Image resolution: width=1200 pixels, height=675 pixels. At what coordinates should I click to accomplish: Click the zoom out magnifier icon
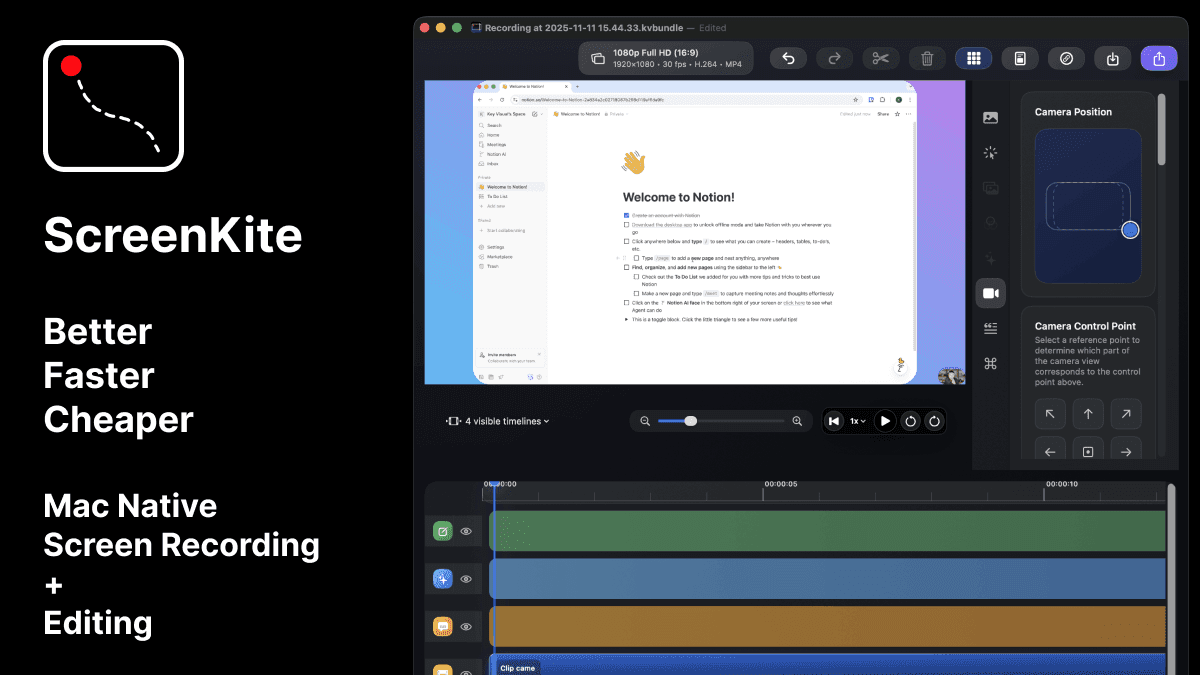pos(645,421)
